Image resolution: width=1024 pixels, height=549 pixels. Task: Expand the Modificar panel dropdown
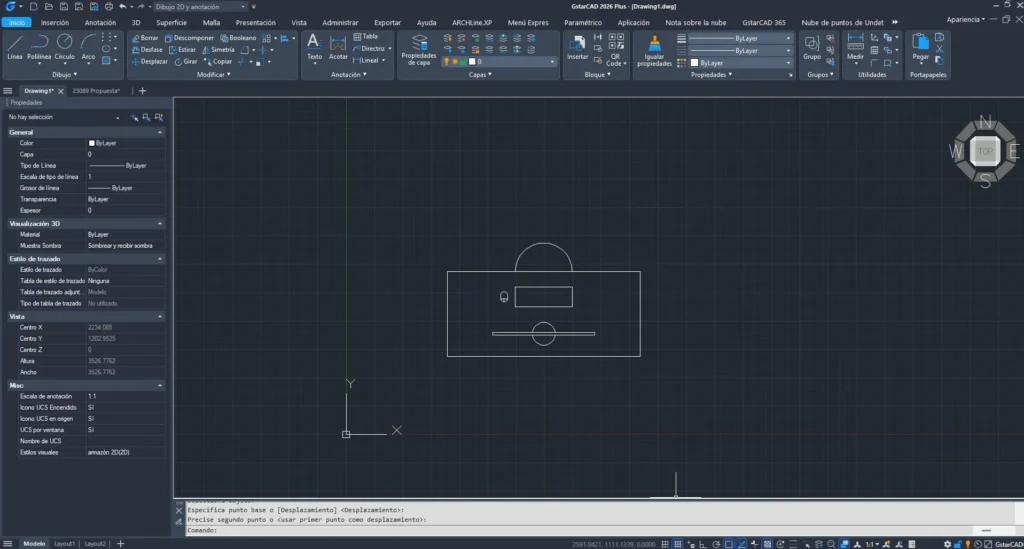coord(214,74)
